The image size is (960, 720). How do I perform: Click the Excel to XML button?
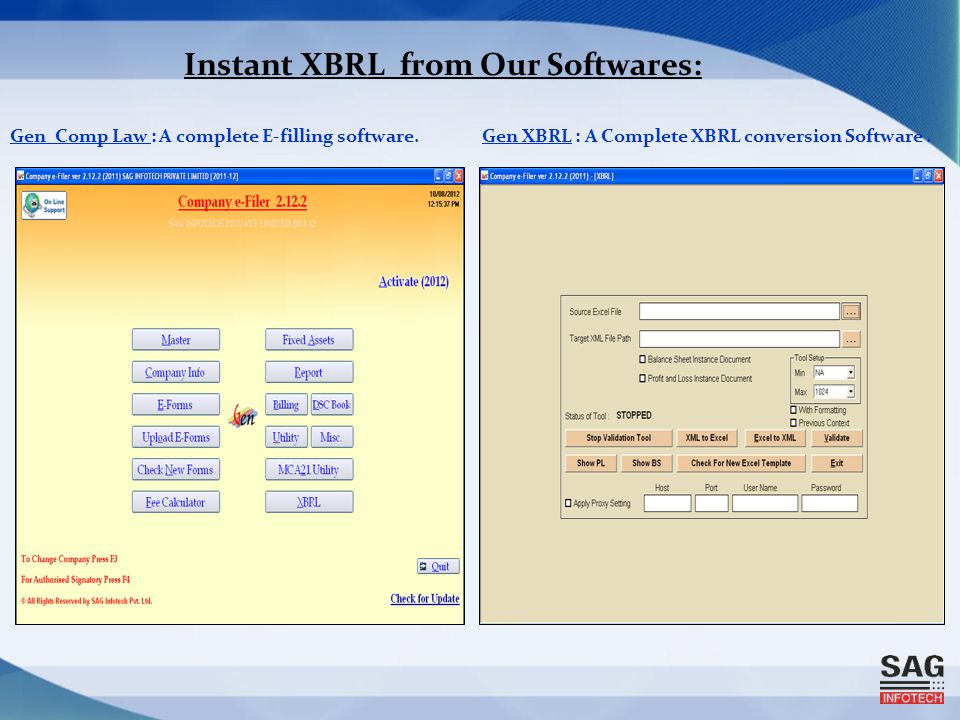click(x=775, y=438)
